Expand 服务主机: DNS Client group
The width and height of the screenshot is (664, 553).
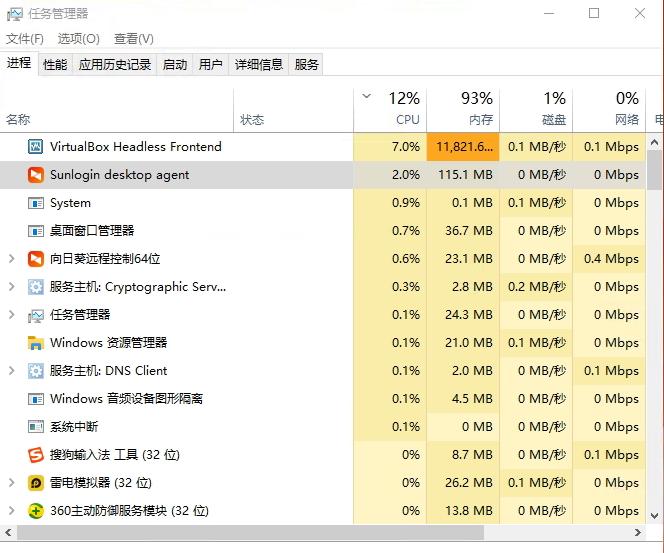tap(11, 371)
